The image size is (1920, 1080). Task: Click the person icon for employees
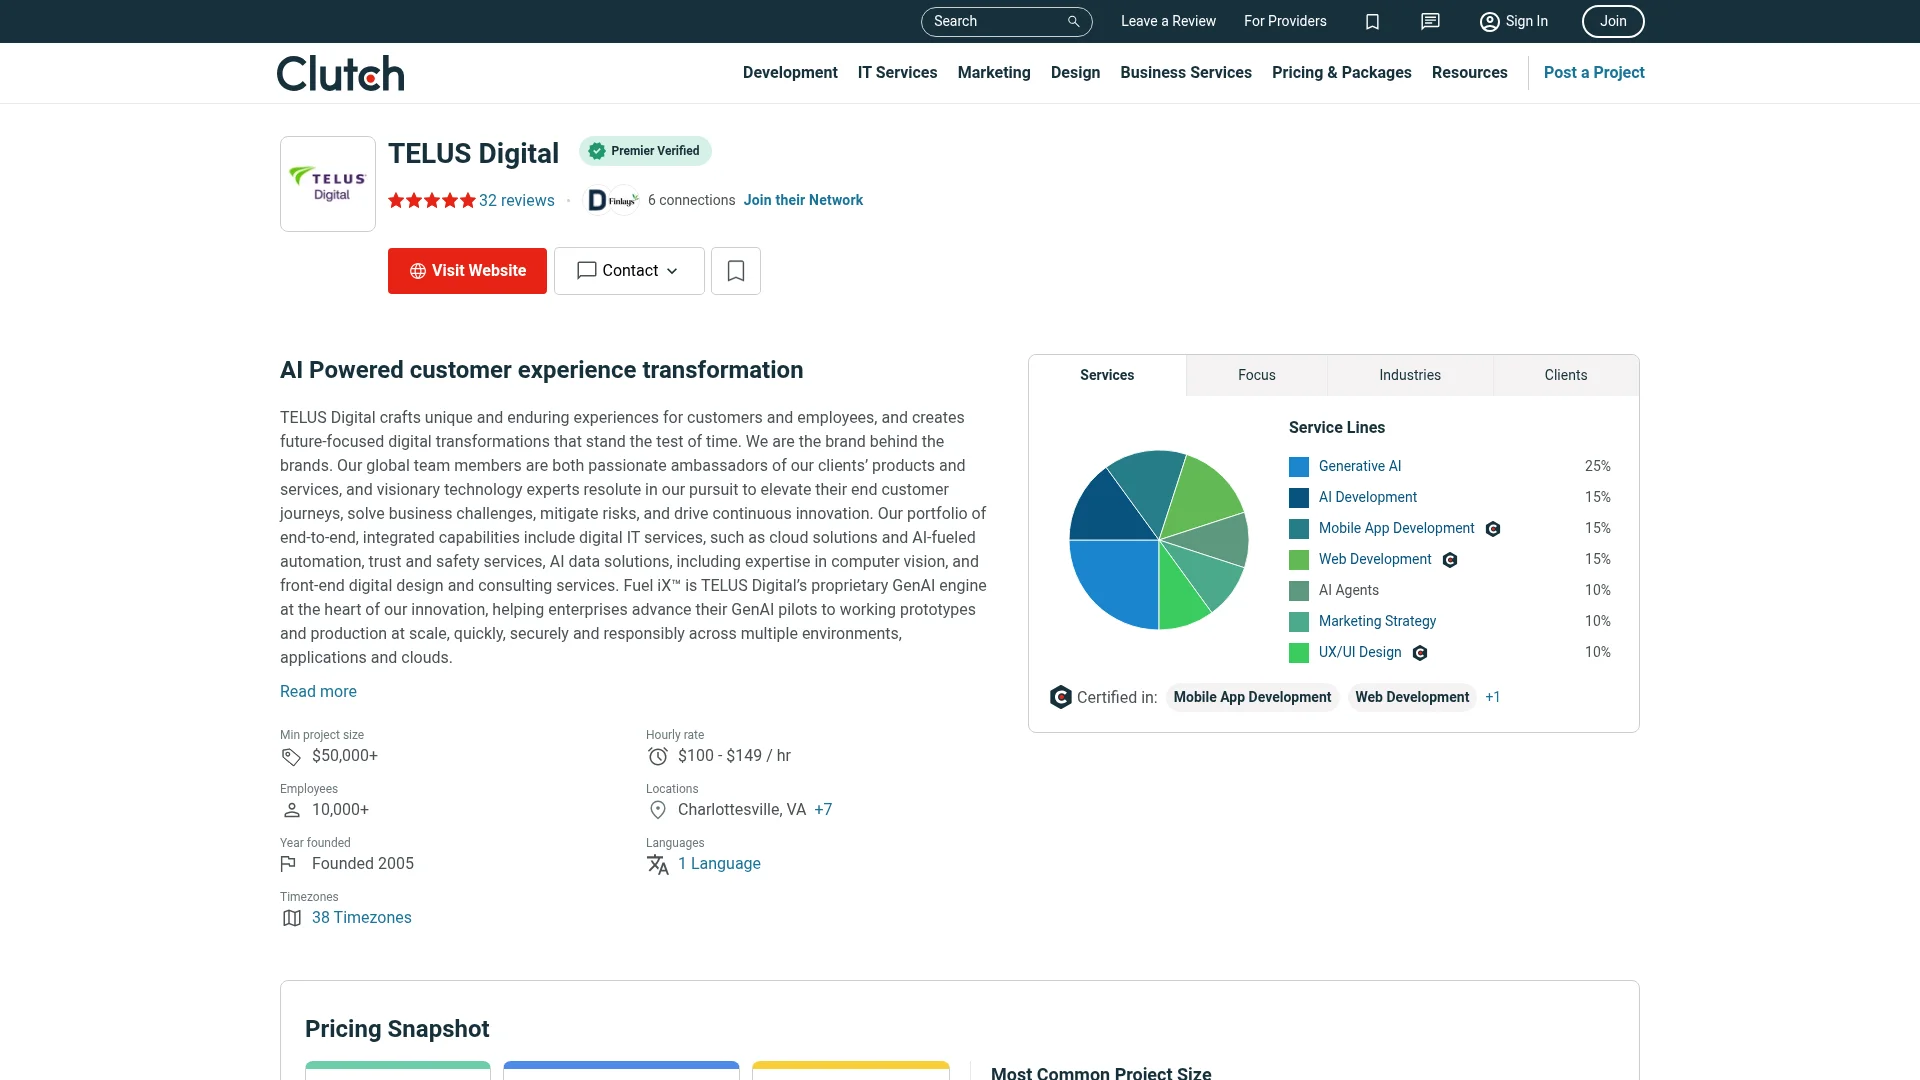[x=291, y=810]
